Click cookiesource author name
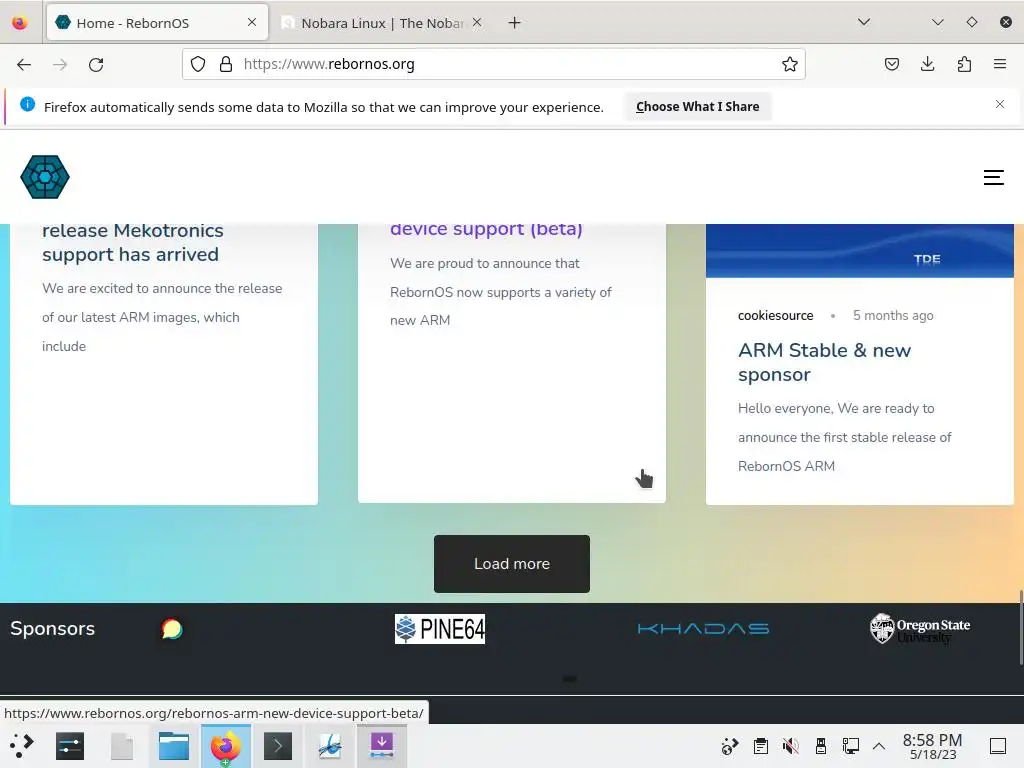1024x768 pixels. [775, 315]
